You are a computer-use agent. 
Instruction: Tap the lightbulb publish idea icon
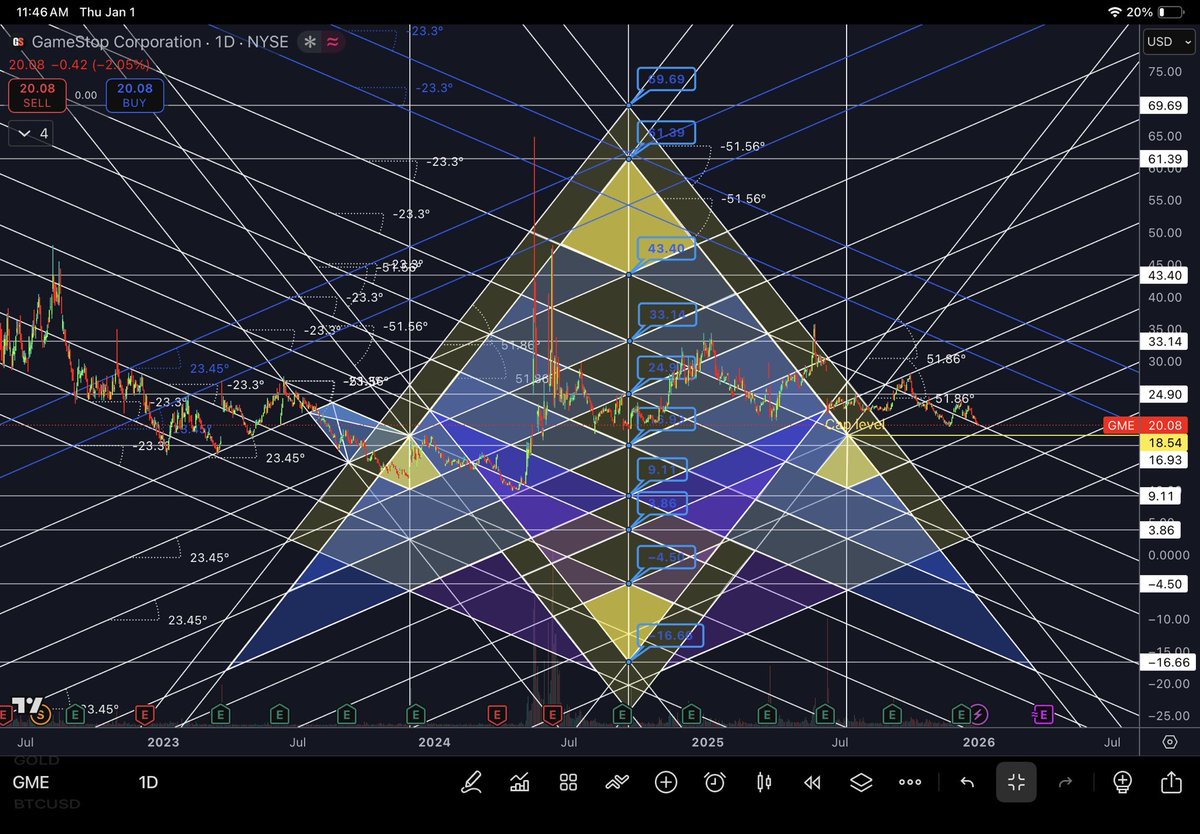click(x=1122, y=782)
